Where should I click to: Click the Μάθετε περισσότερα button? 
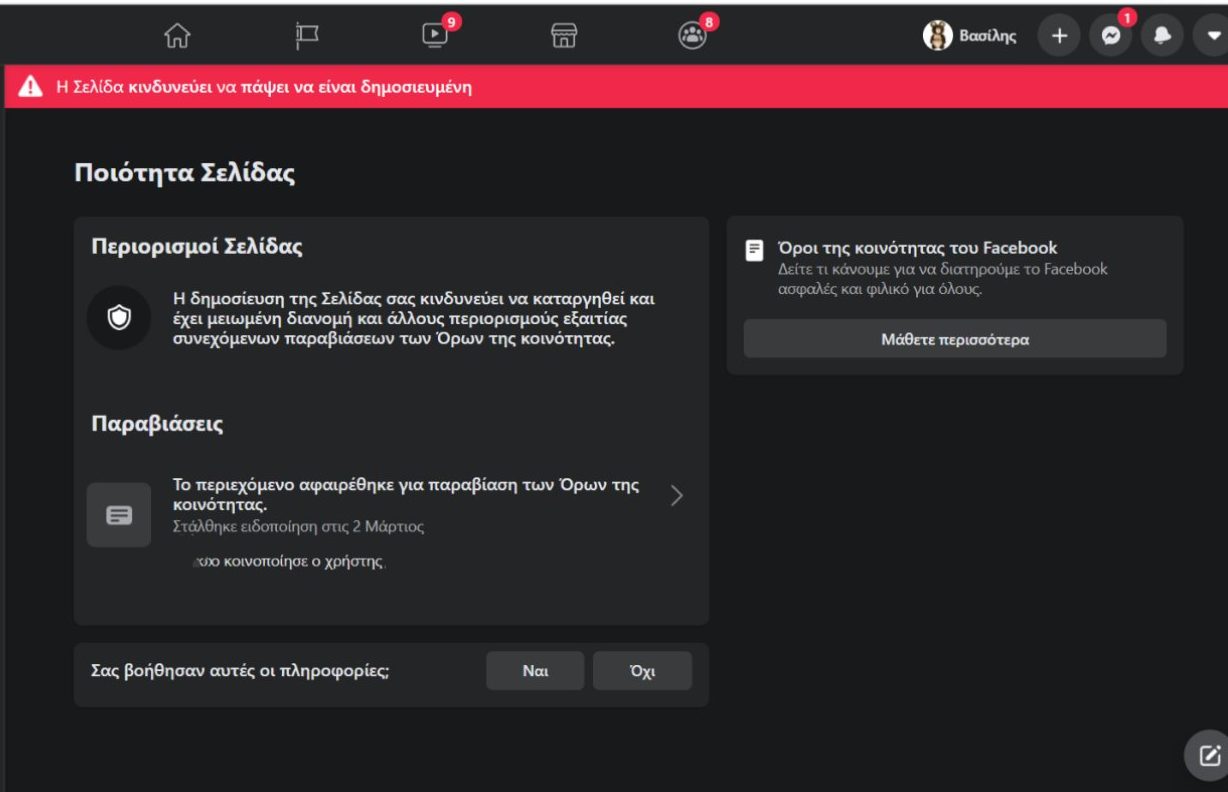point(954,339)
